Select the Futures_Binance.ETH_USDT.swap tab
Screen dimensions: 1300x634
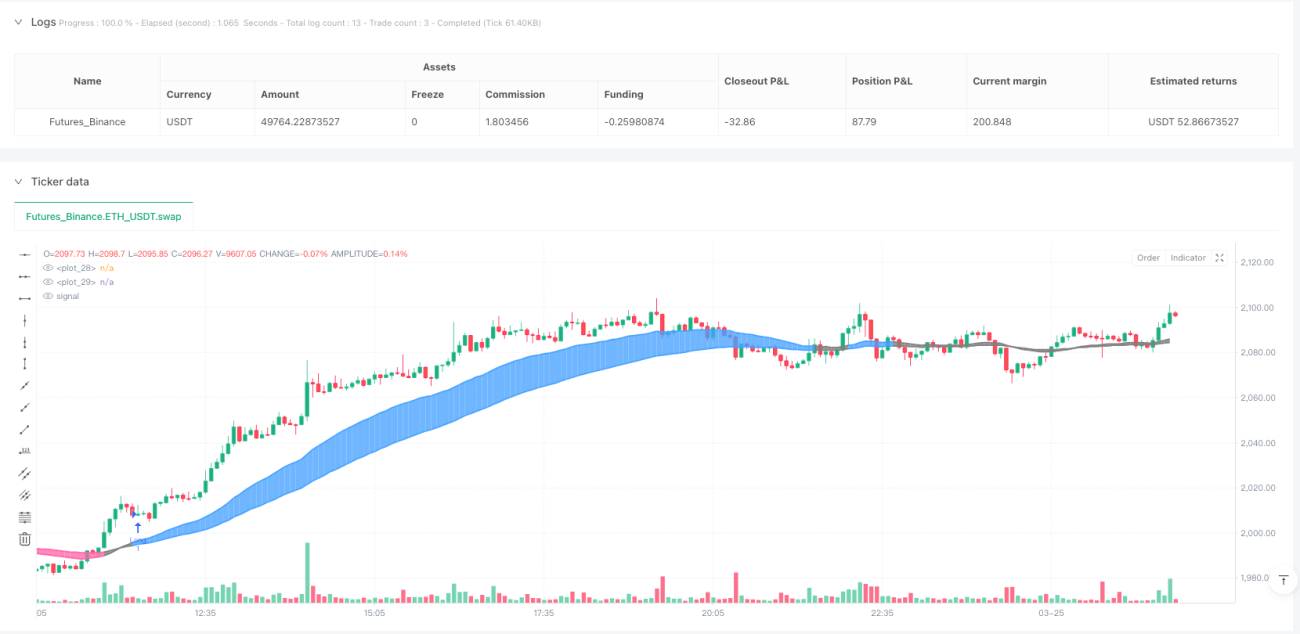coord(104,216)
